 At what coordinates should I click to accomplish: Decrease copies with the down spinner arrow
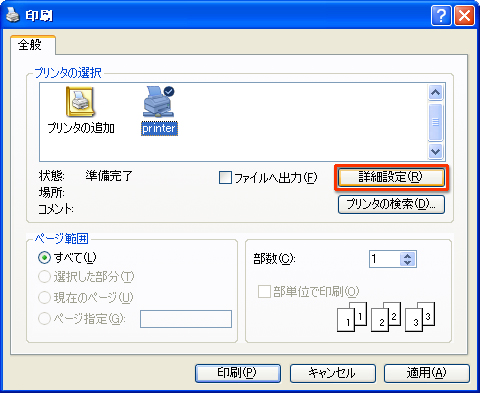pos(408,263)
